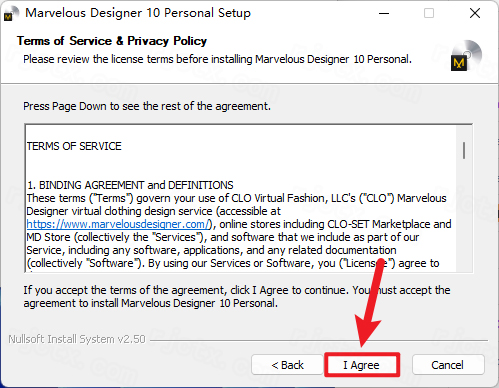
Task: Go back with the < Back button
Action: [287, 365]
